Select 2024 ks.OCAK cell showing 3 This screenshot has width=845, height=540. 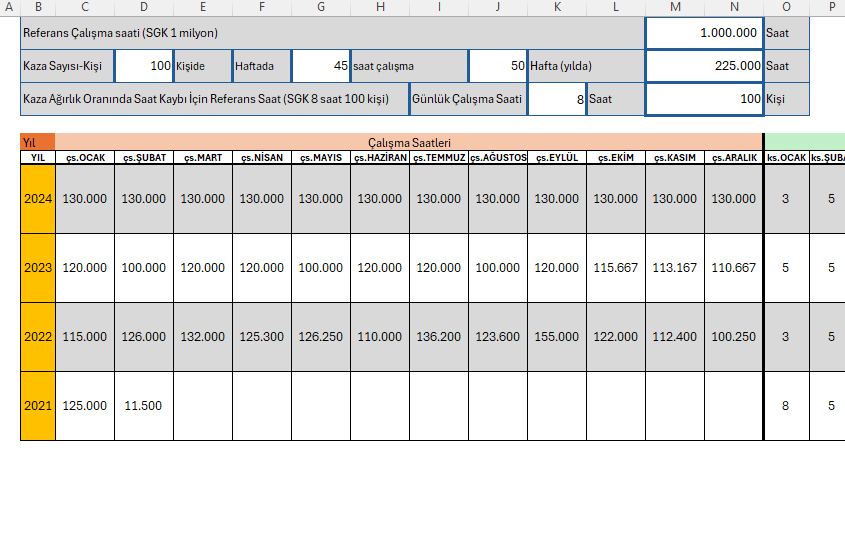point(787,199)
